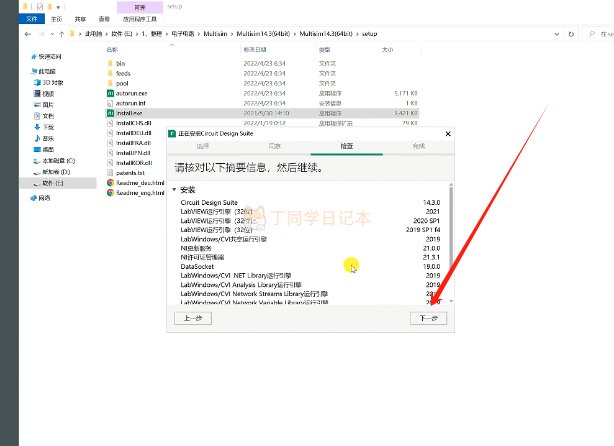Go up one folder level arrow
The image size is (614, 446).
coord(61,34)
